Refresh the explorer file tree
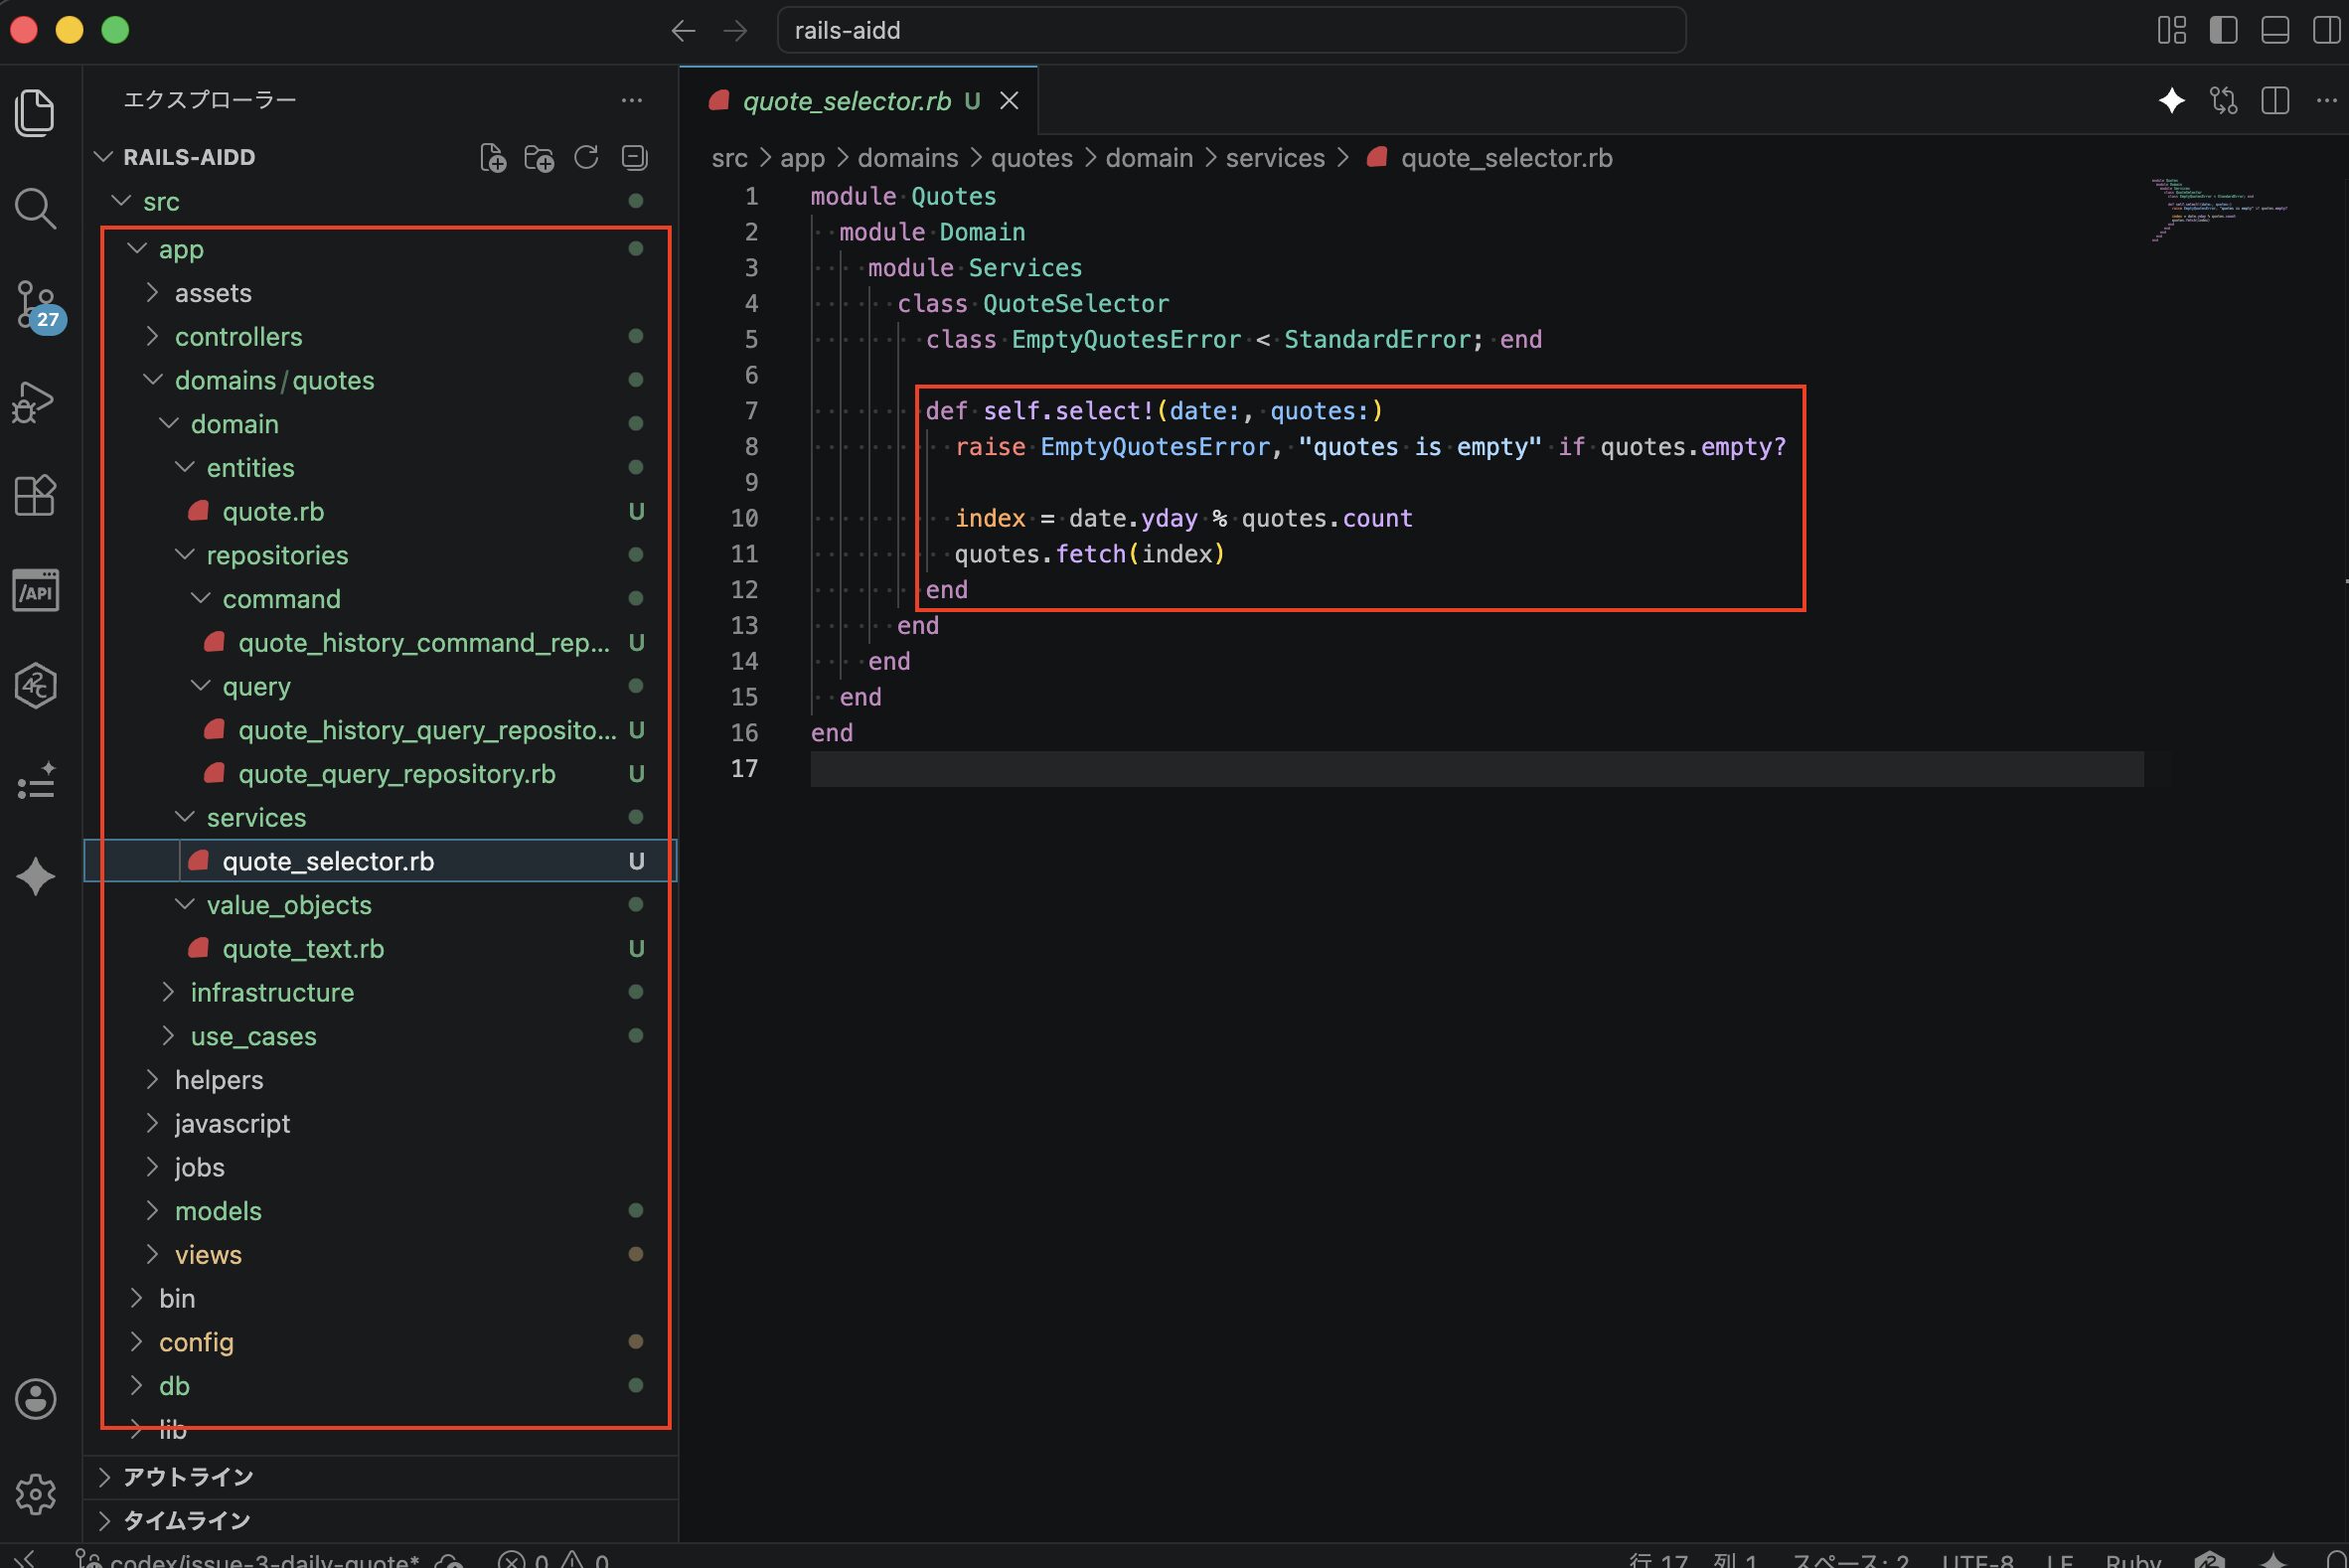 coord(586,158)
